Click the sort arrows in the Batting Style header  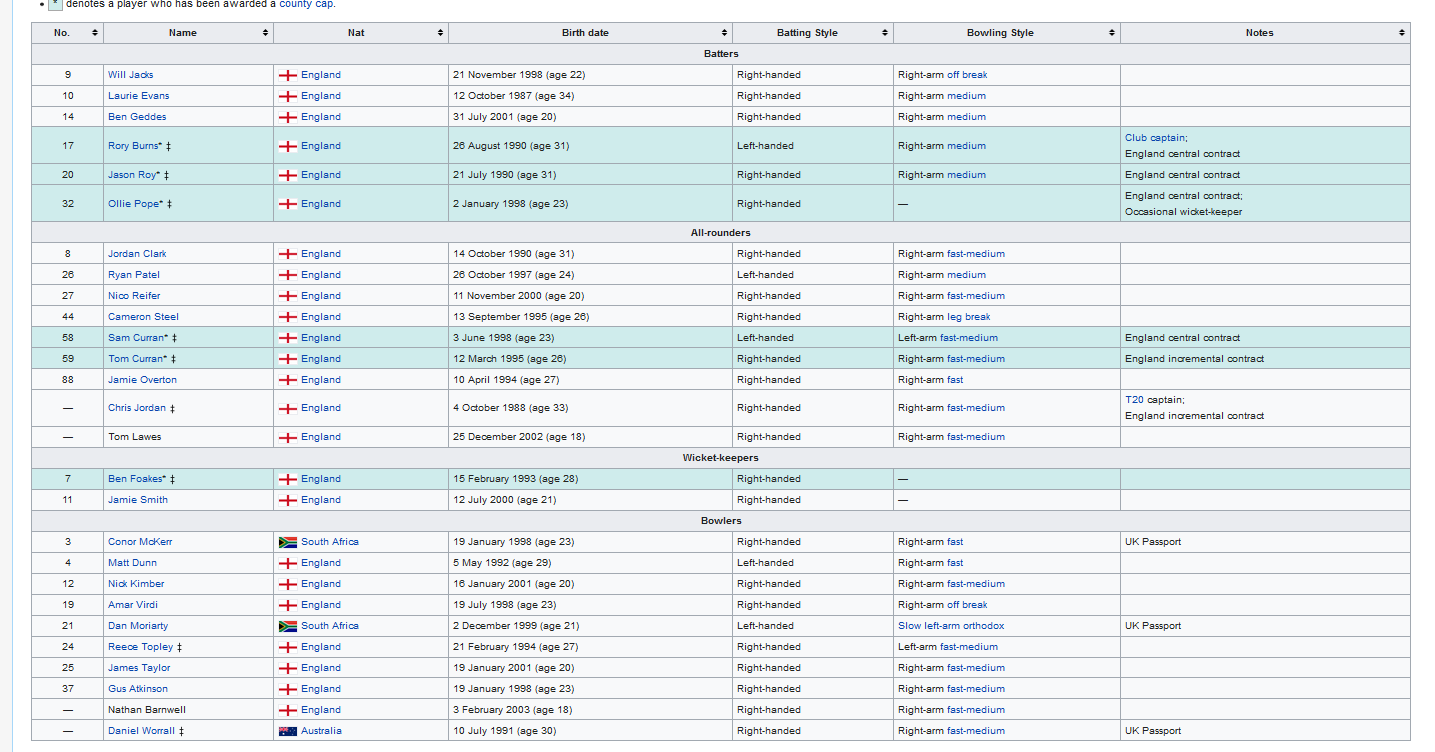(886, 33)
